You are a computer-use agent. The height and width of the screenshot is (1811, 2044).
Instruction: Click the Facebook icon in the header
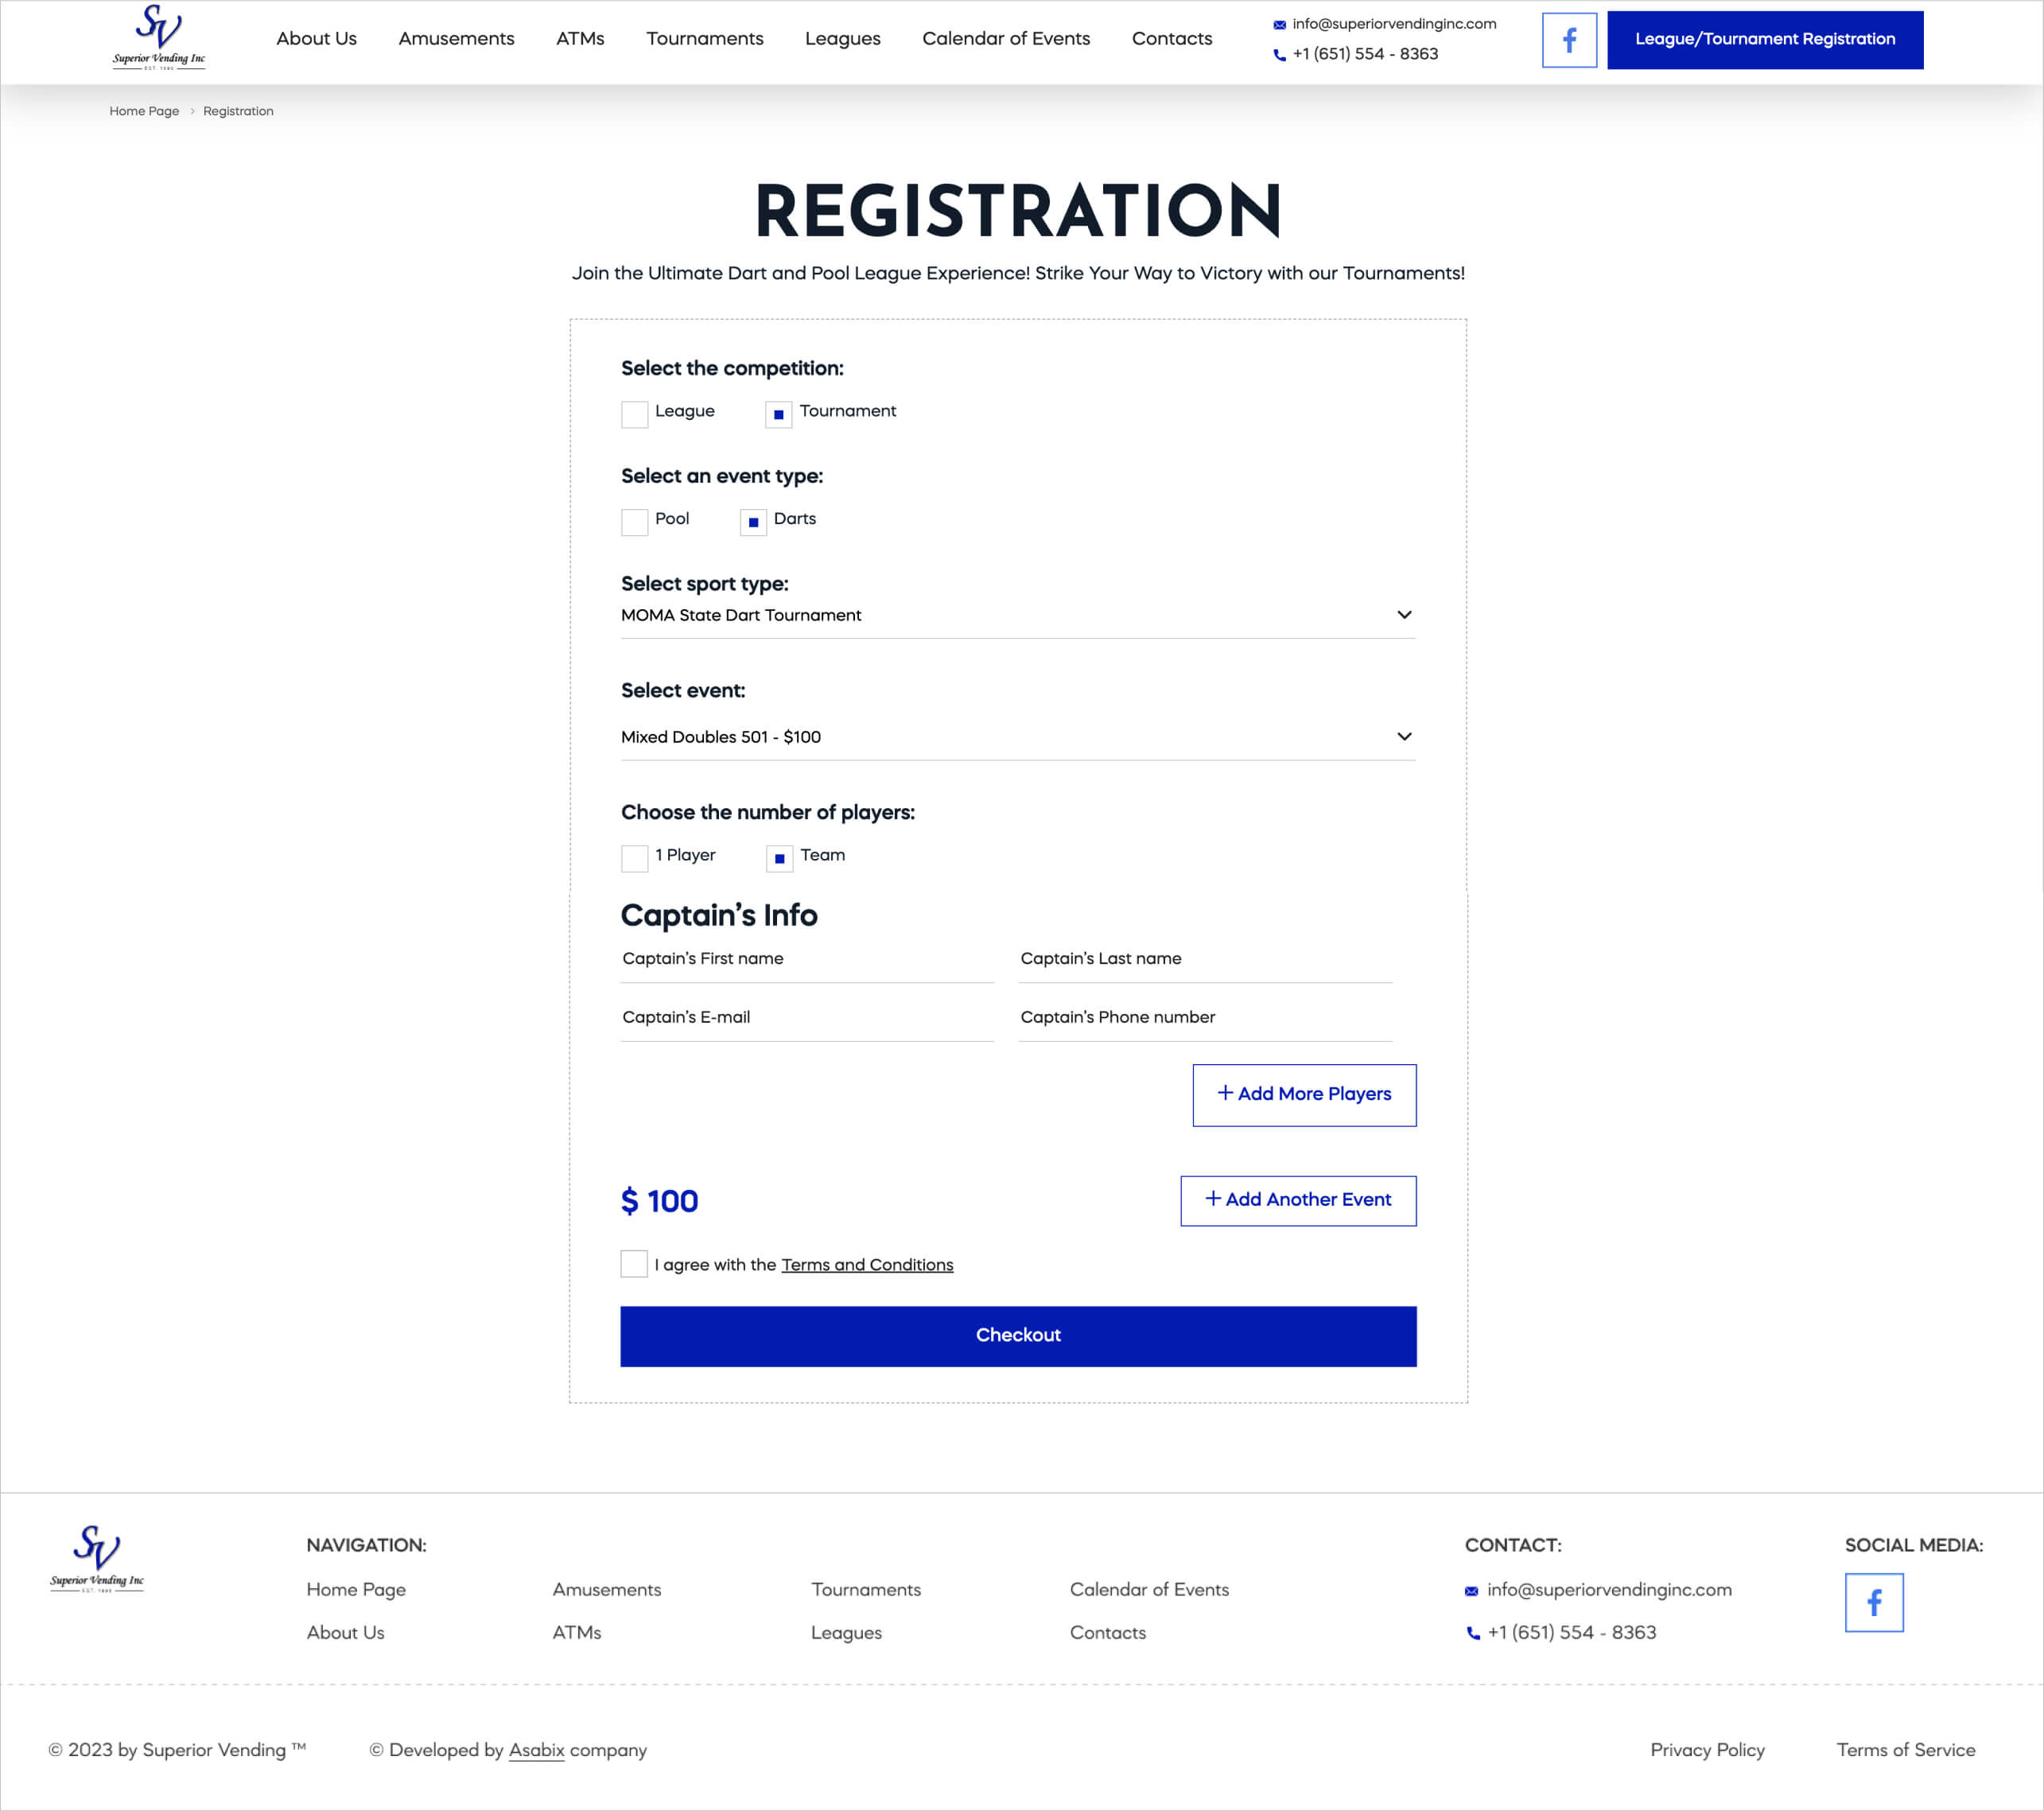(x=1568, y=40)
